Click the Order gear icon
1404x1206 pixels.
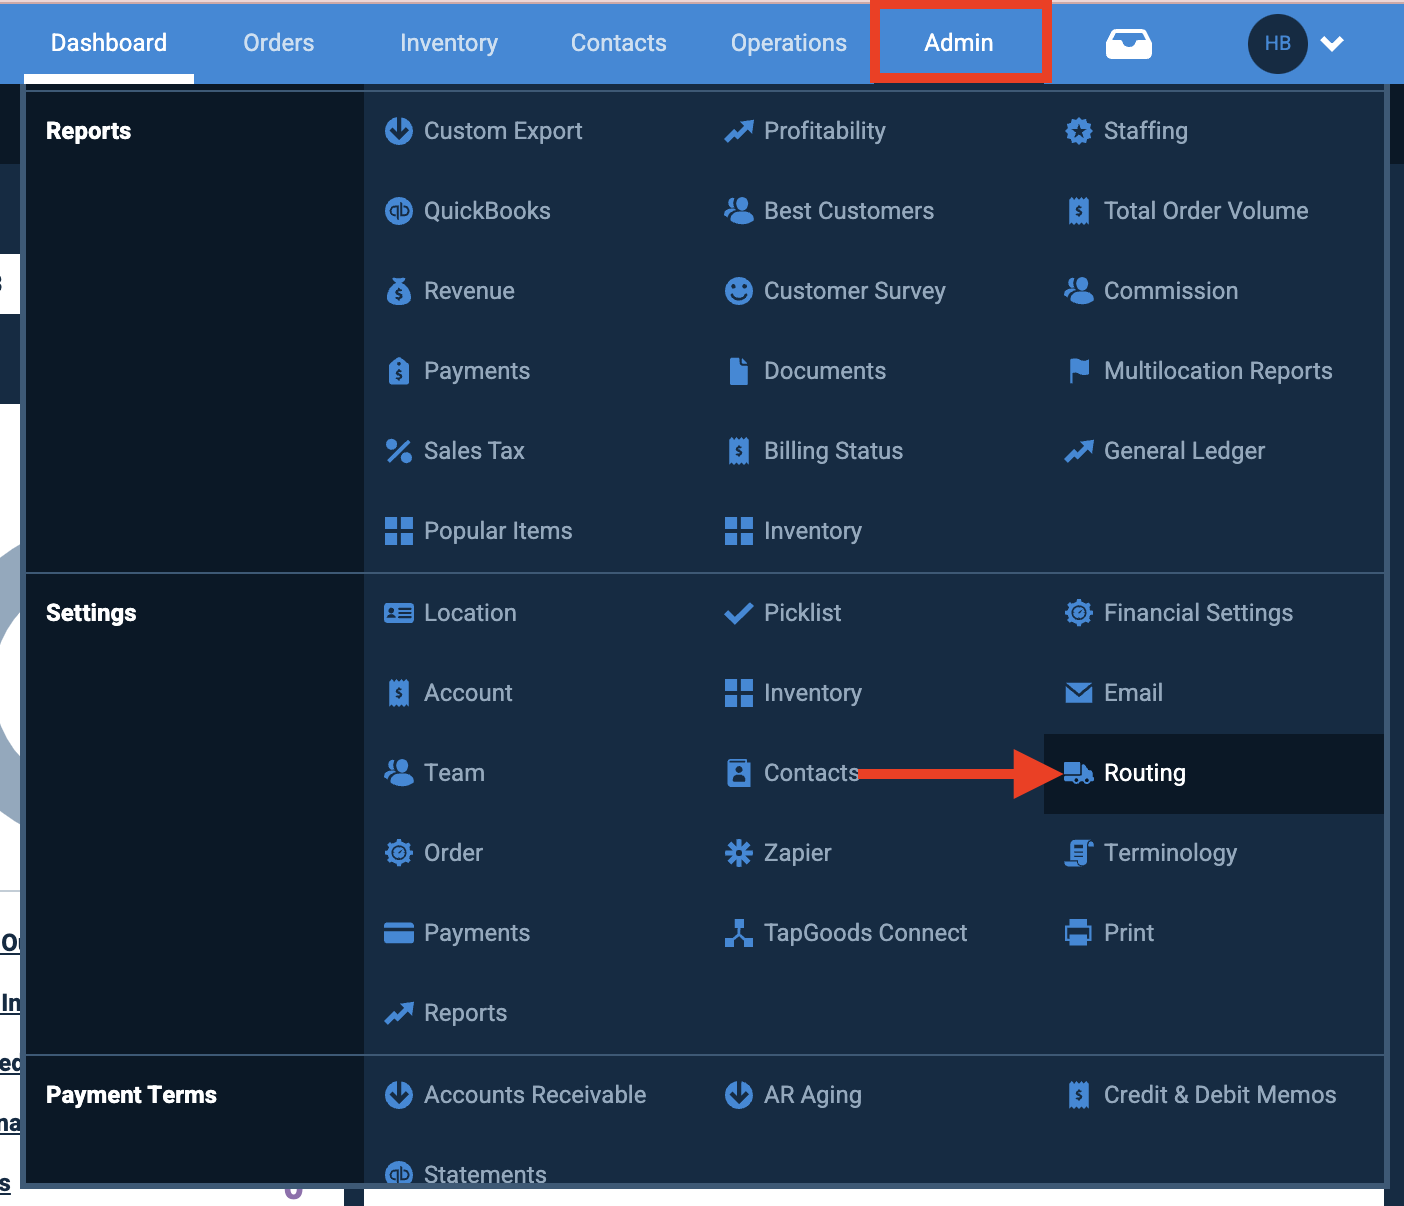pos(399,853)
